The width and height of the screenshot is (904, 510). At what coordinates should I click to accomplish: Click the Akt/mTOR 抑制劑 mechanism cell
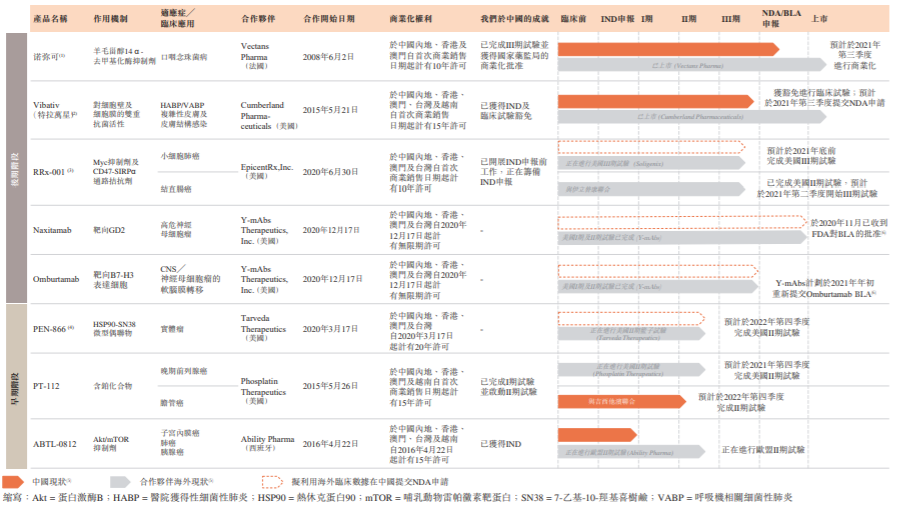pos(111,443)
